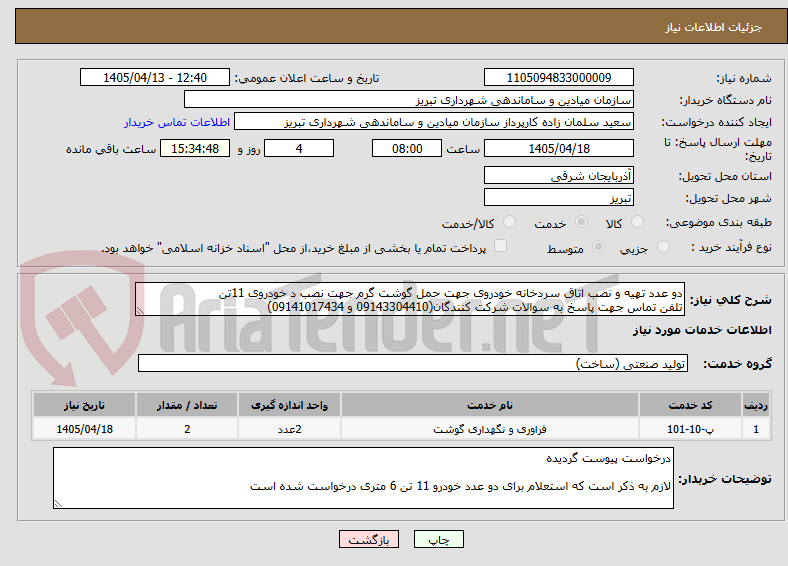The width and height of the screenshot is (788, 566).
Task: Click the unit cell 2عدد
Action: (289, 429)
